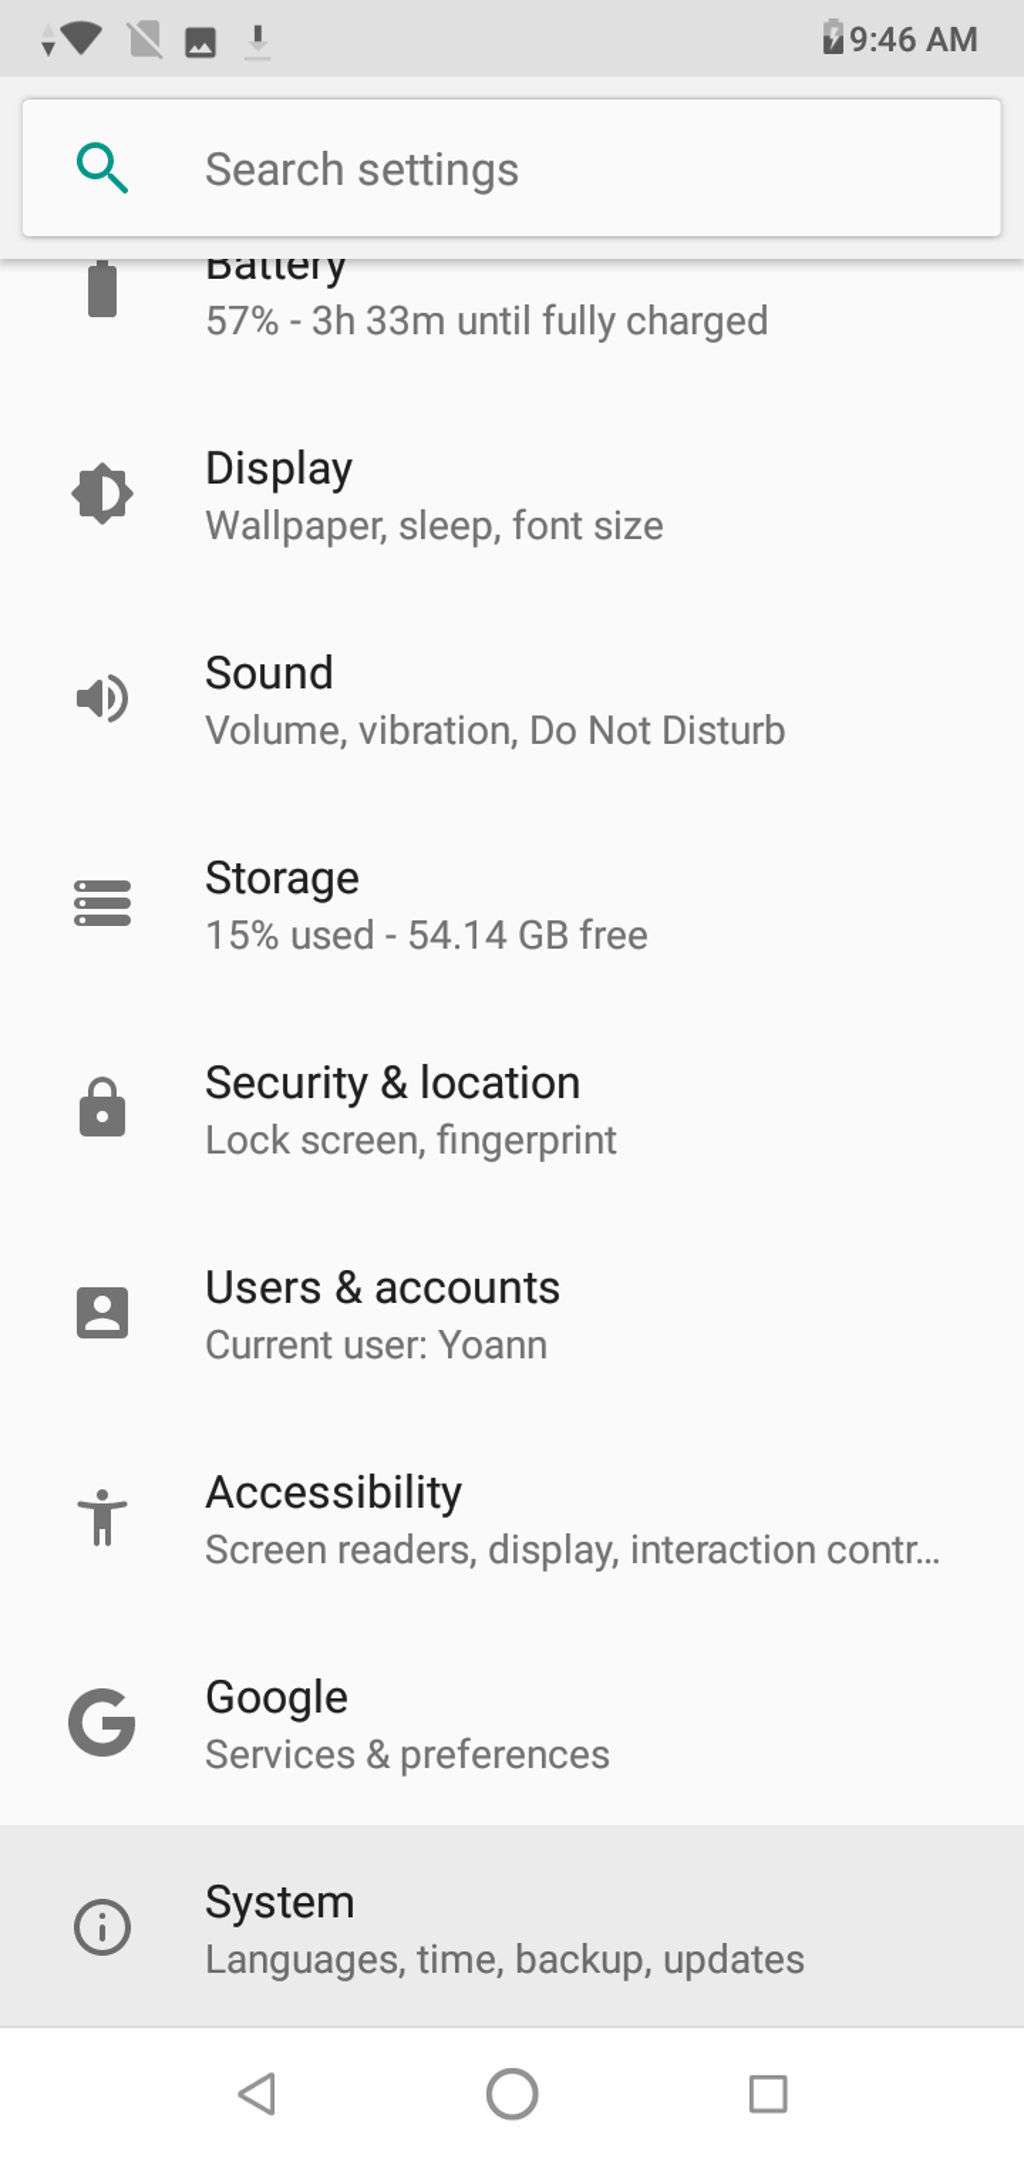Tap the System info icon
Screen dimensions: 1024x2162
(x=102, y=1927)
